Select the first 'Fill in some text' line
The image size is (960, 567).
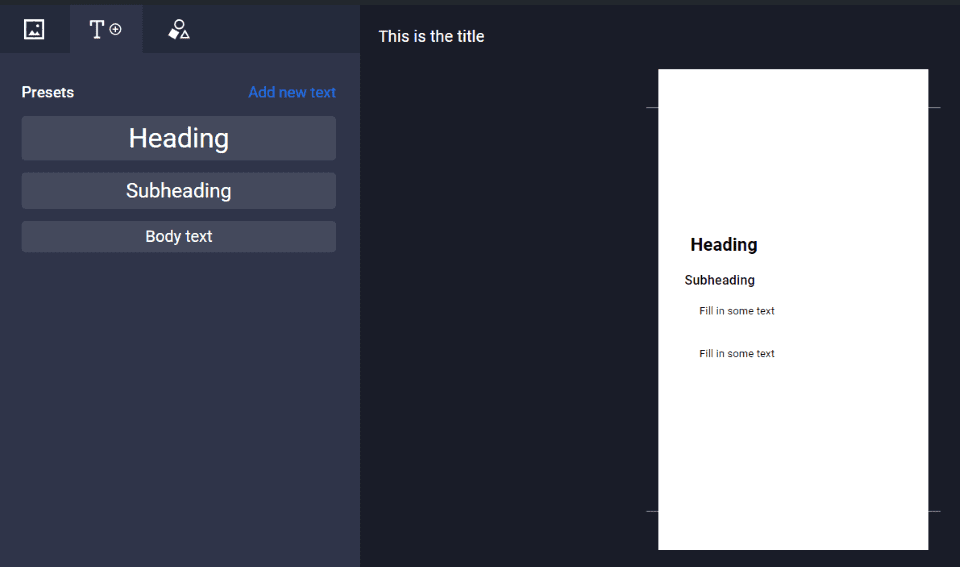point(737,311)
